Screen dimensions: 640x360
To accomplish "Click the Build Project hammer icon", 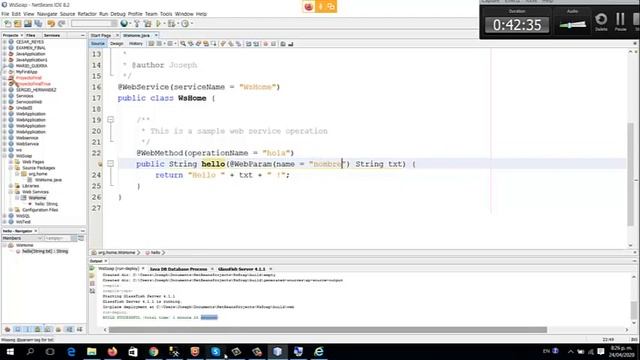I will click(137, 24).
